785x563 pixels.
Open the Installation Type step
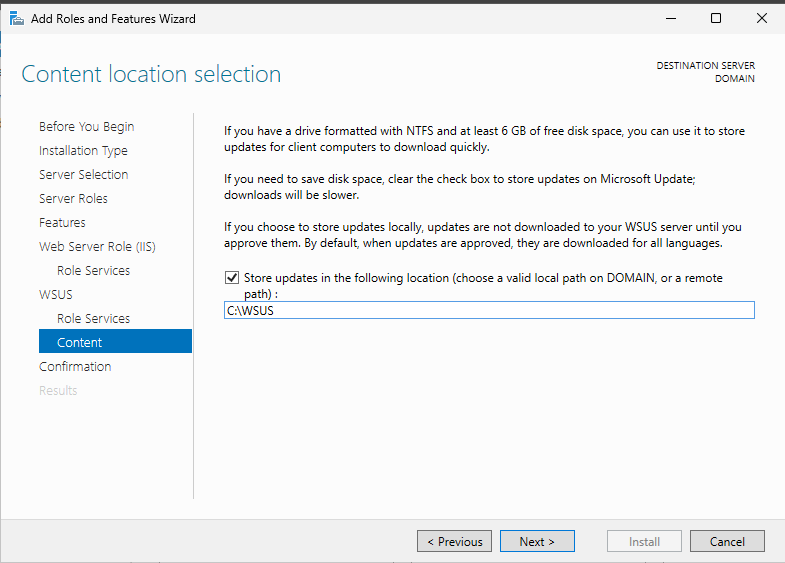[83, 151]
